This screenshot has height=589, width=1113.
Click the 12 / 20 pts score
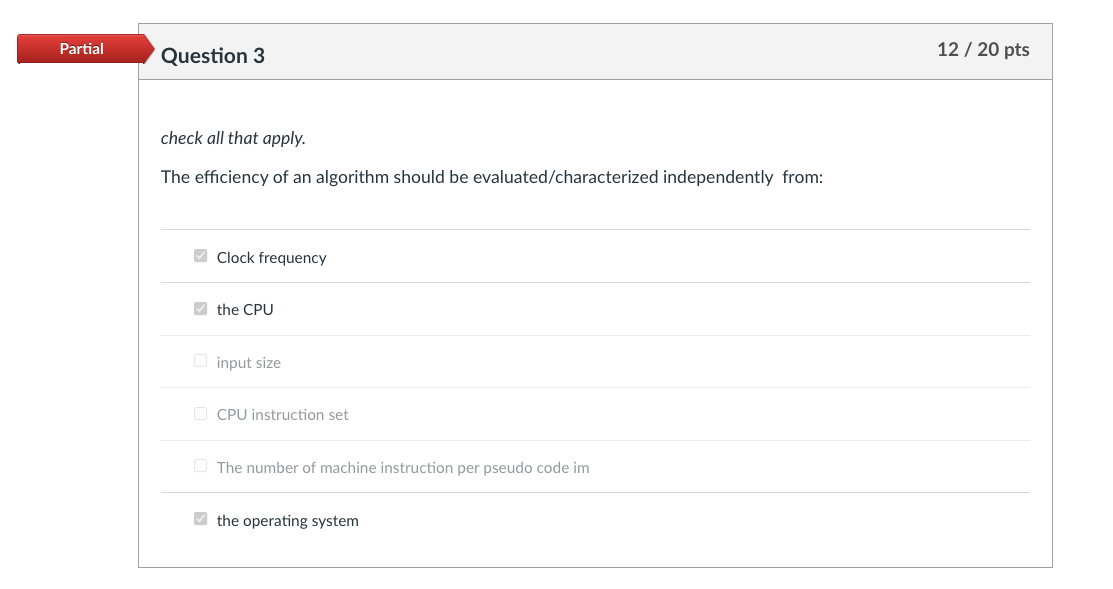pyautogui.click(x=982, y=50)
